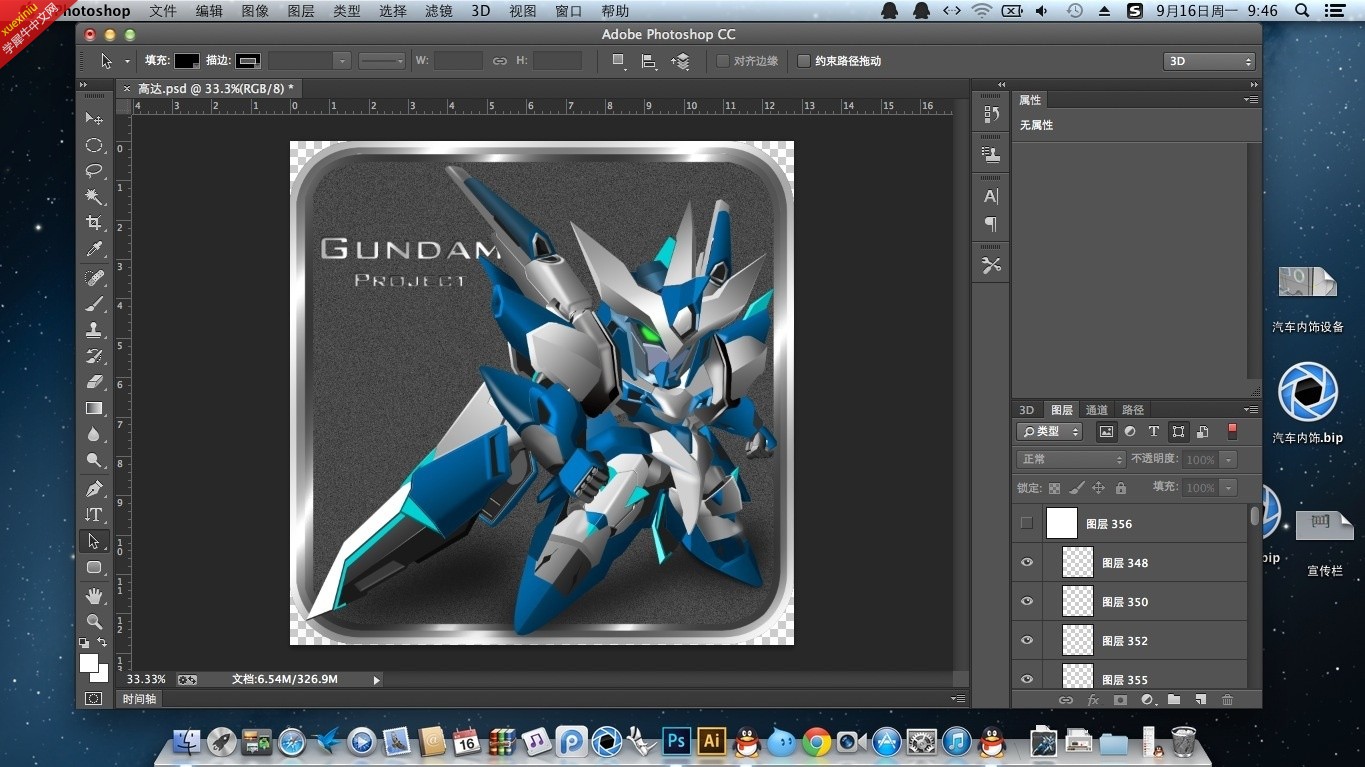Filter layers by pixel type
The image size is (1365, 767).
point(1106,432)
